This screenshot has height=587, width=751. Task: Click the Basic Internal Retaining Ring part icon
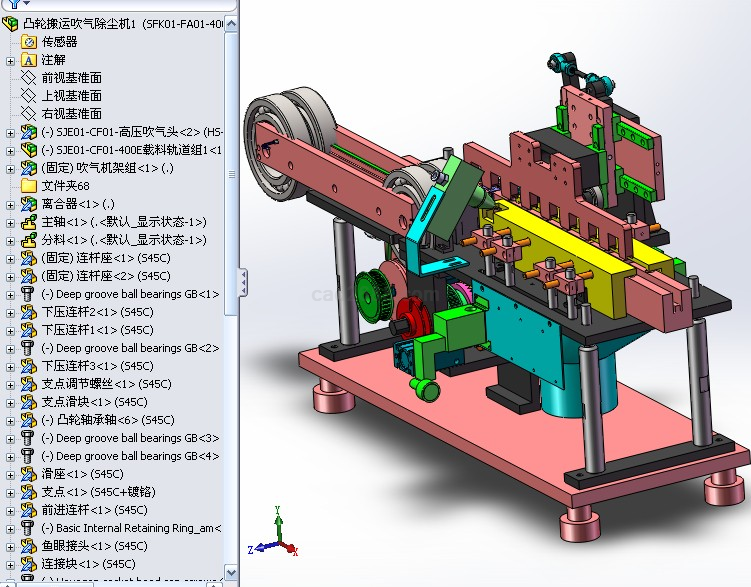coord(28,527)
